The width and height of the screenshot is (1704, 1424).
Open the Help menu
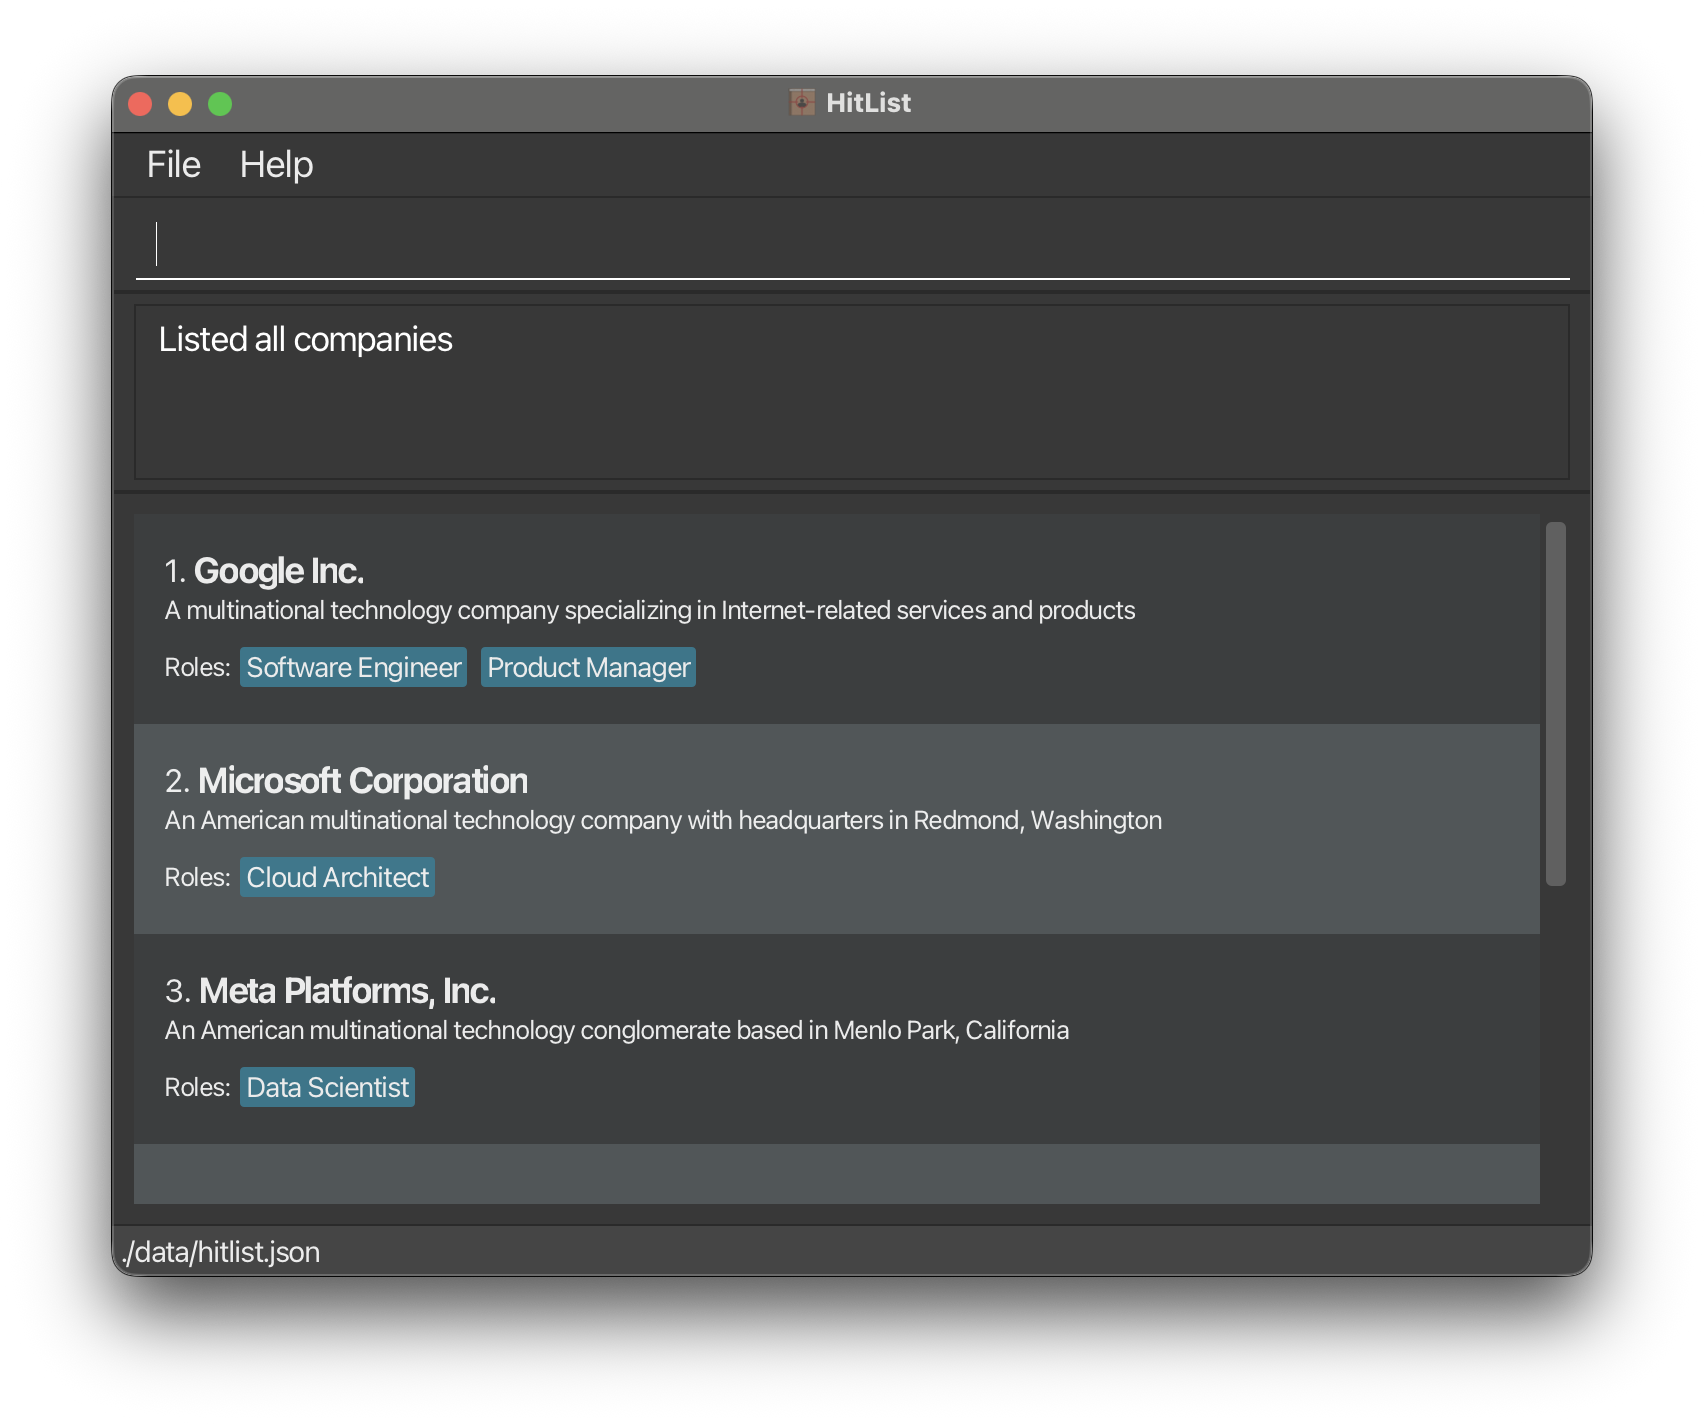coord(276,165)
